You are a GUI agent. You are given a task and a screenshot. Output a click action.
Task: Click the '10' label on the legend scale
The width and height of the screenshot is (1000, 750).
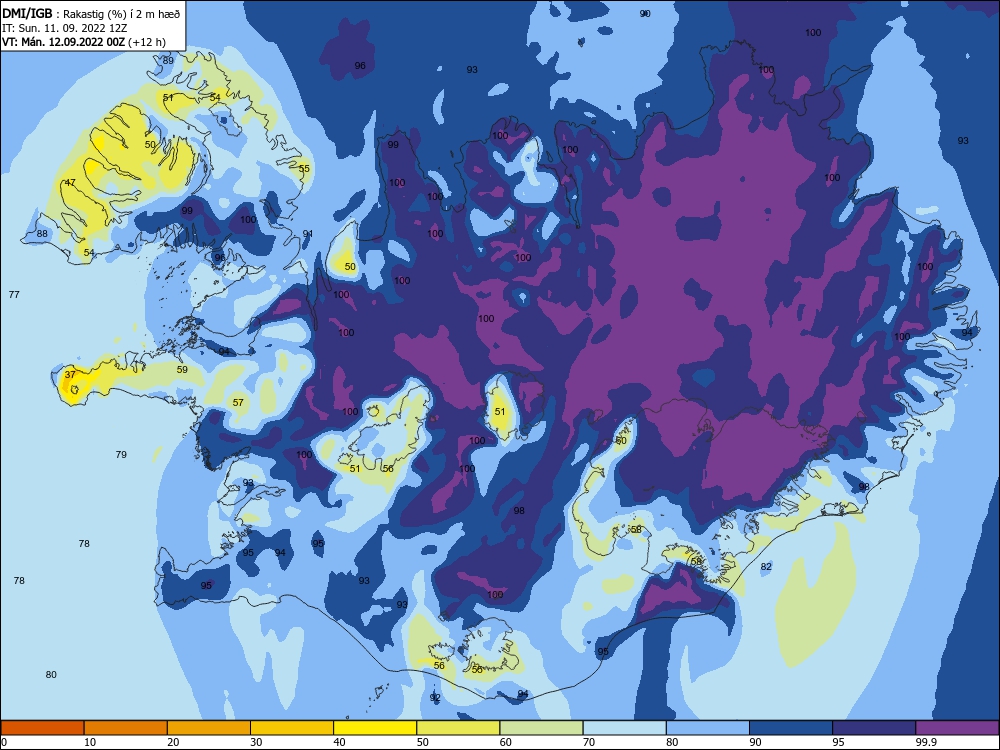pos(90,742)
